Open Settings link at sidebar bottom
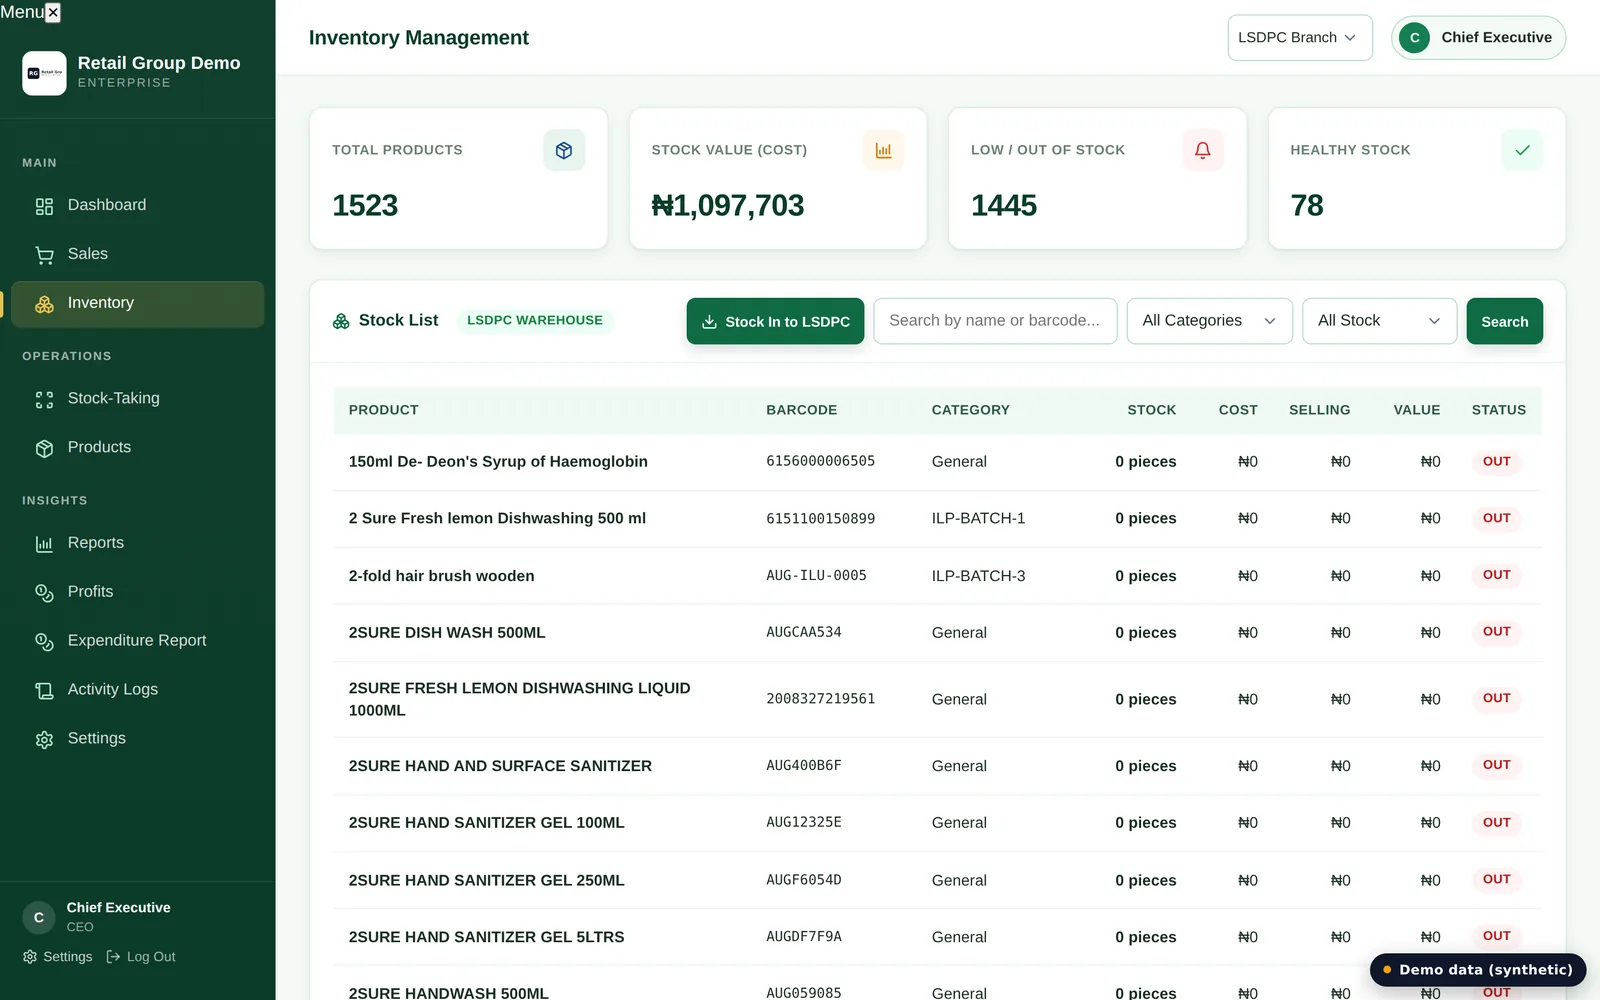This screenshot has height=1000, width=1600. tap(57, 957)
